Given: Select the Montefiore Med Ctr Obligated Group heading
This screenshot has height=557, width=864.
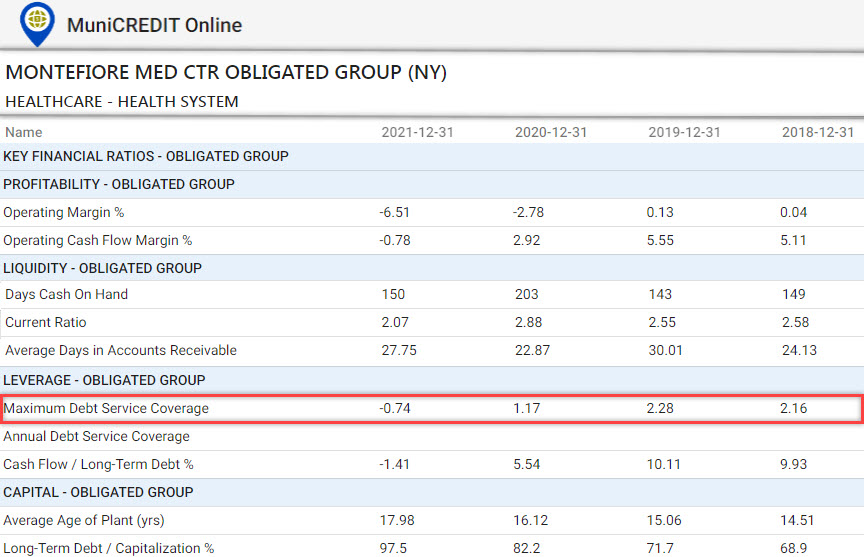Looking at the screenshot, I should point(226,72).
